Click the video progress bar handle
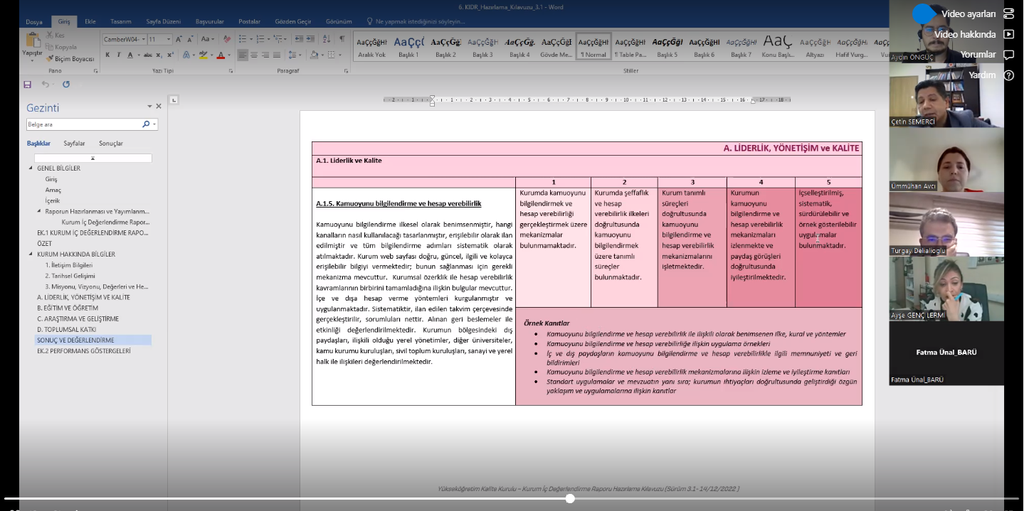 570,498
